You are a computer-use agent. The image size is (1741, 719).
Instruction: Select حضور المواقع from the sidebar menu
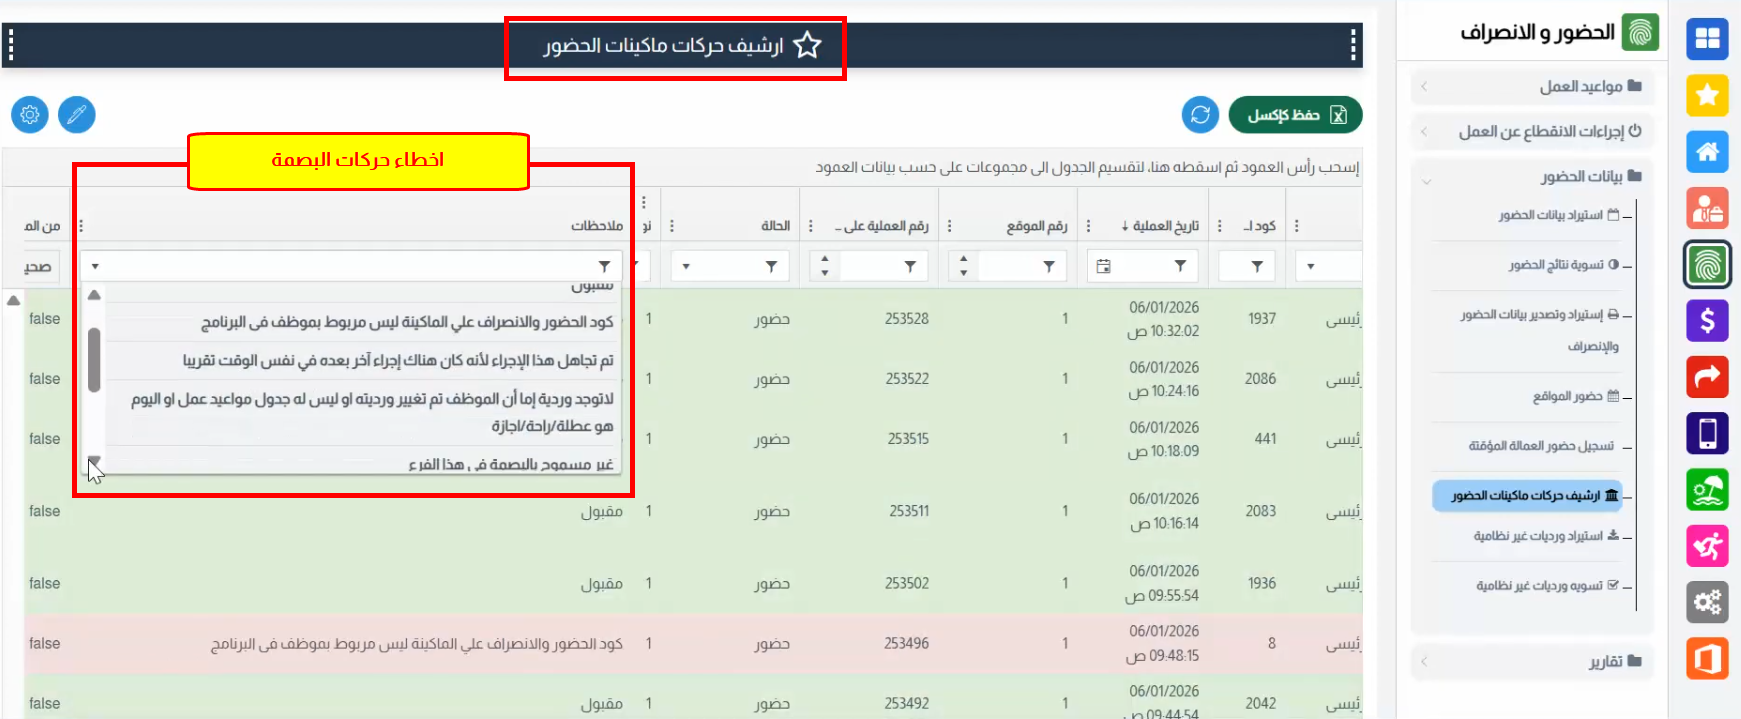coord(1574,397)
